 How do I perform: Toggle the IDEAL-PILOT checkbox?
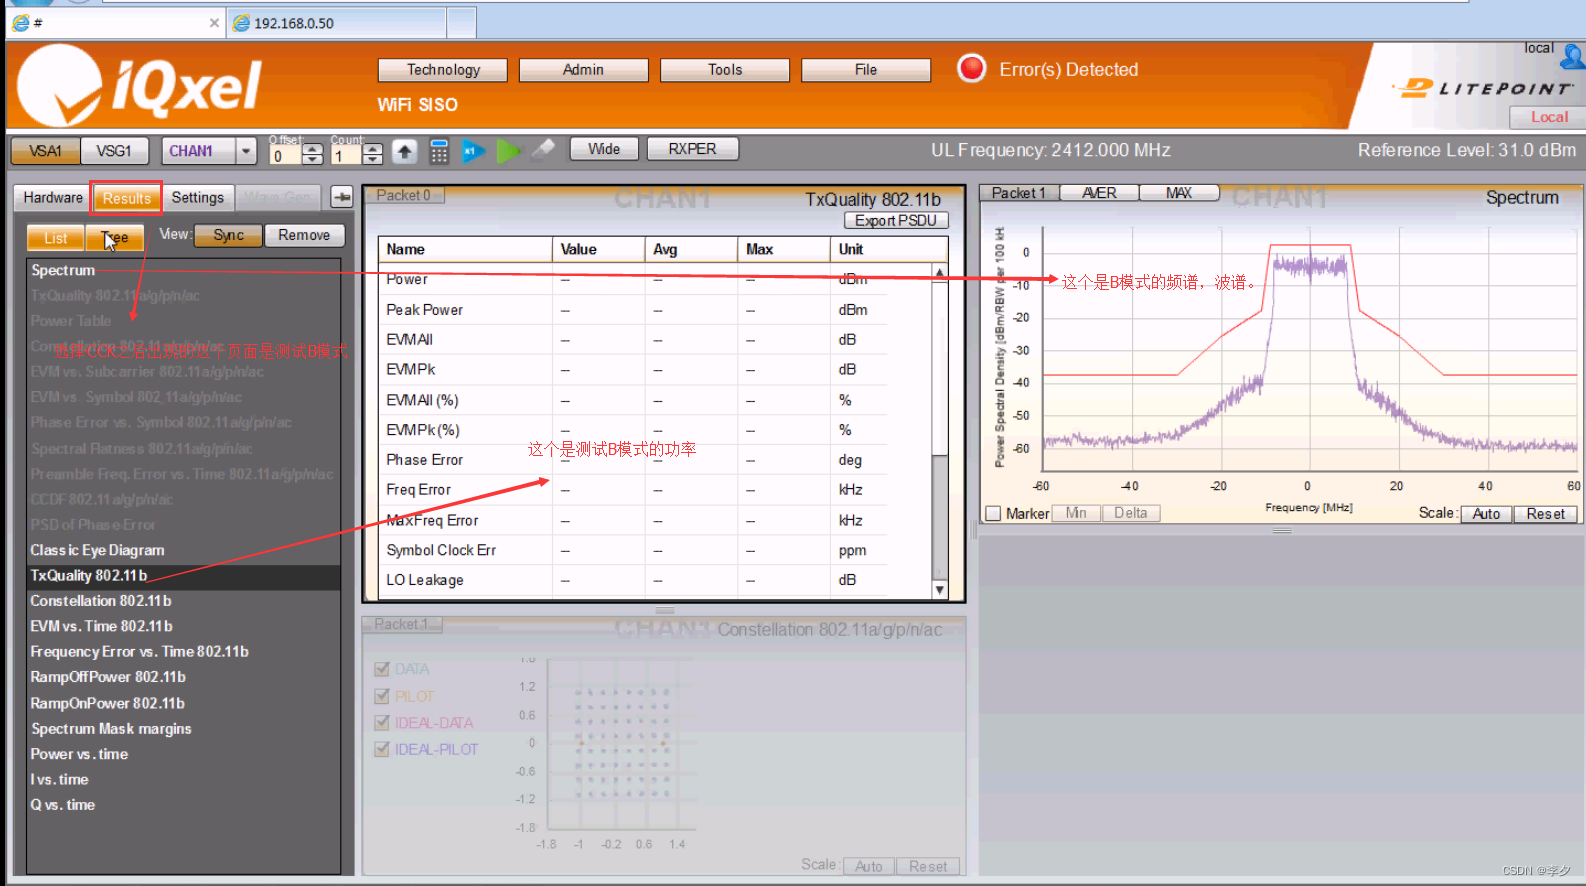[x=381, y=749]
